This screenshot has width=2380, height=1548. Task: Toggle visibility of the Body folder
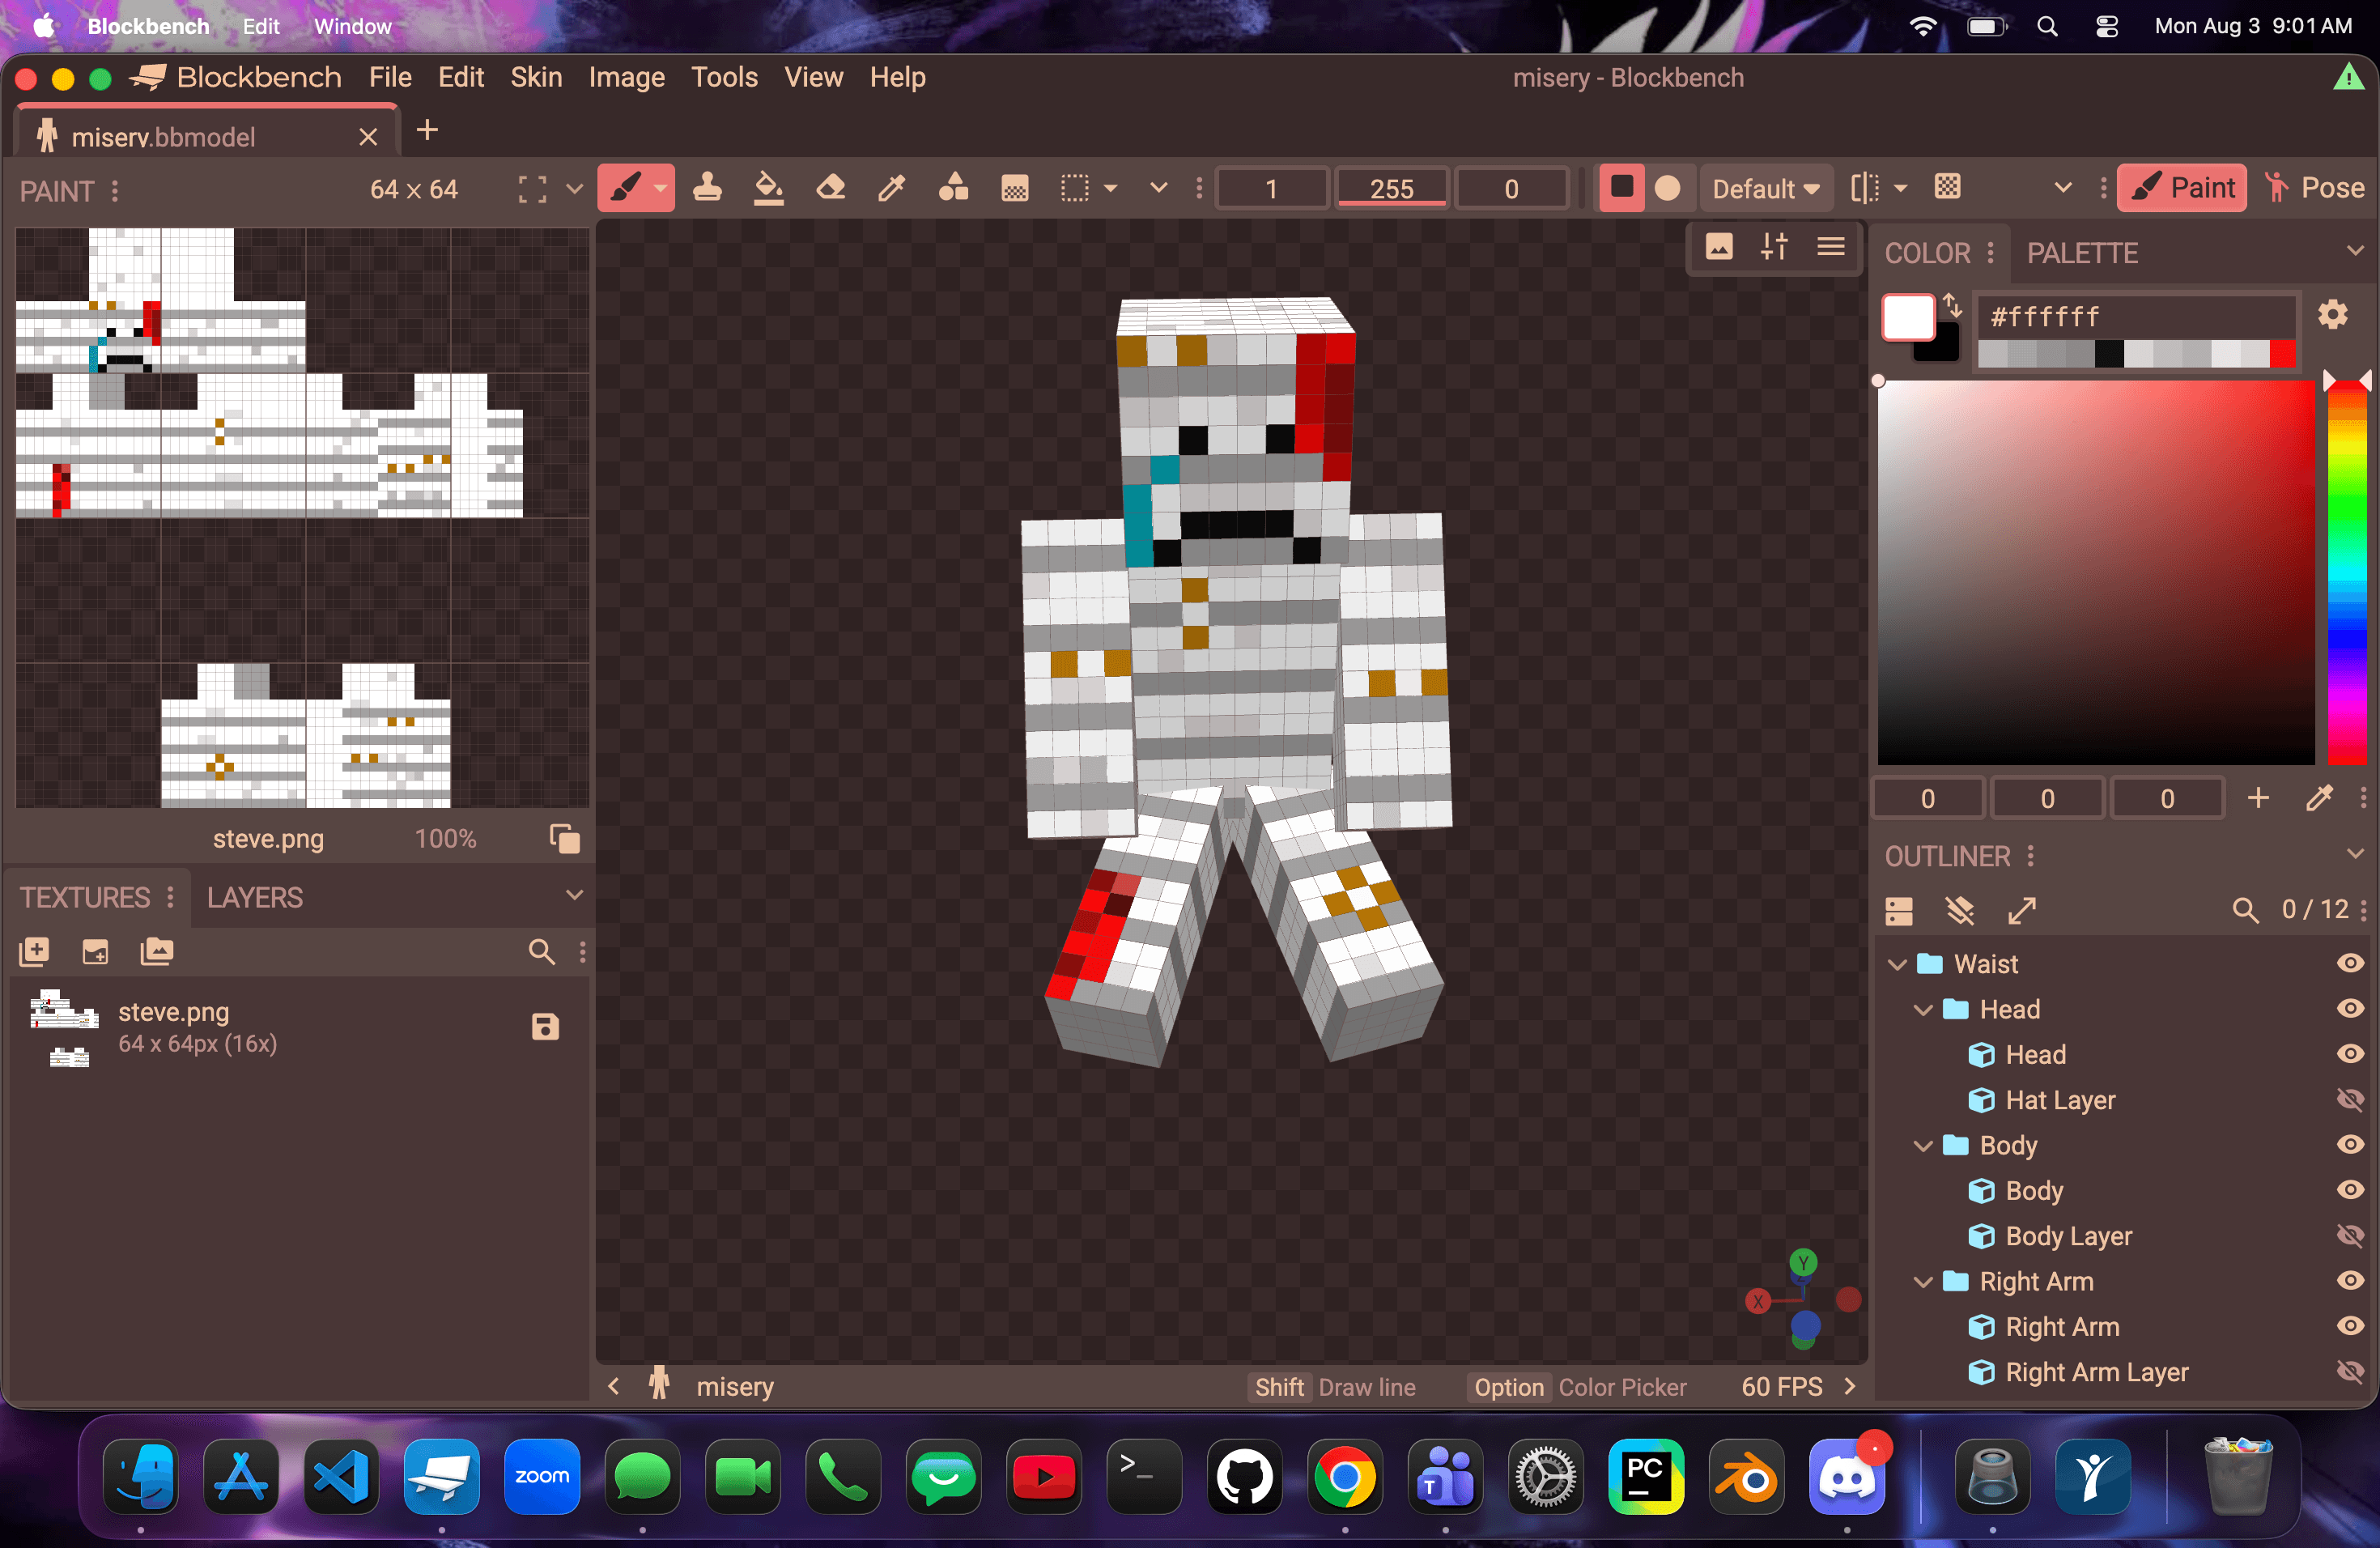coord(2350,1144)
